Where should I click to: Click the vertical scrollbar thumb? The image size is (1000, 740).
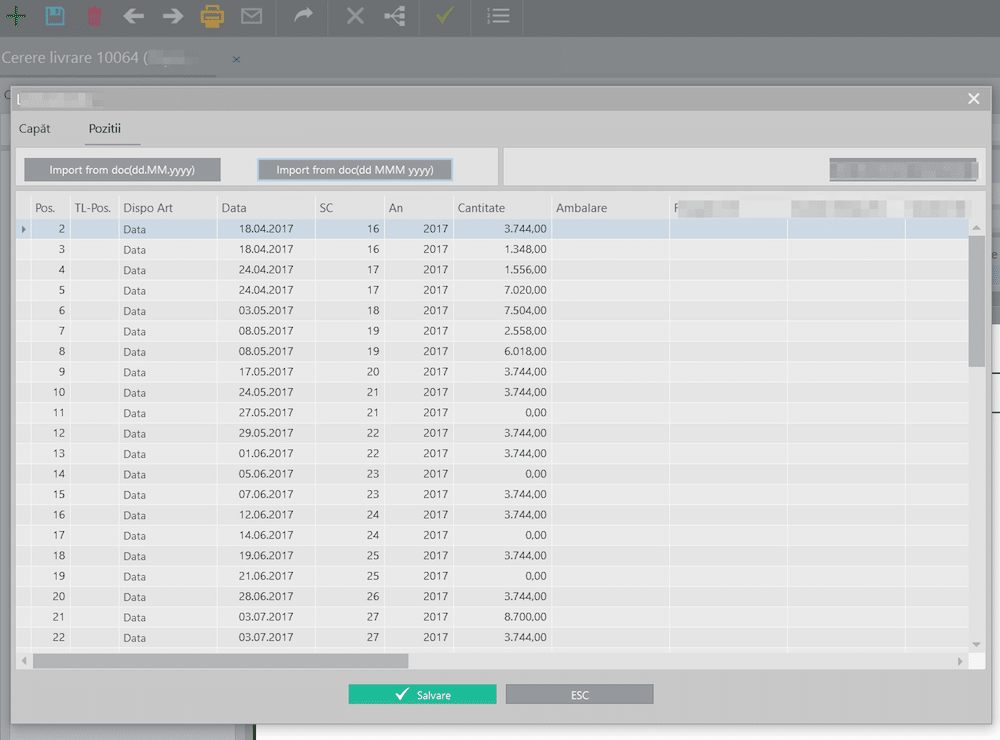976,301
